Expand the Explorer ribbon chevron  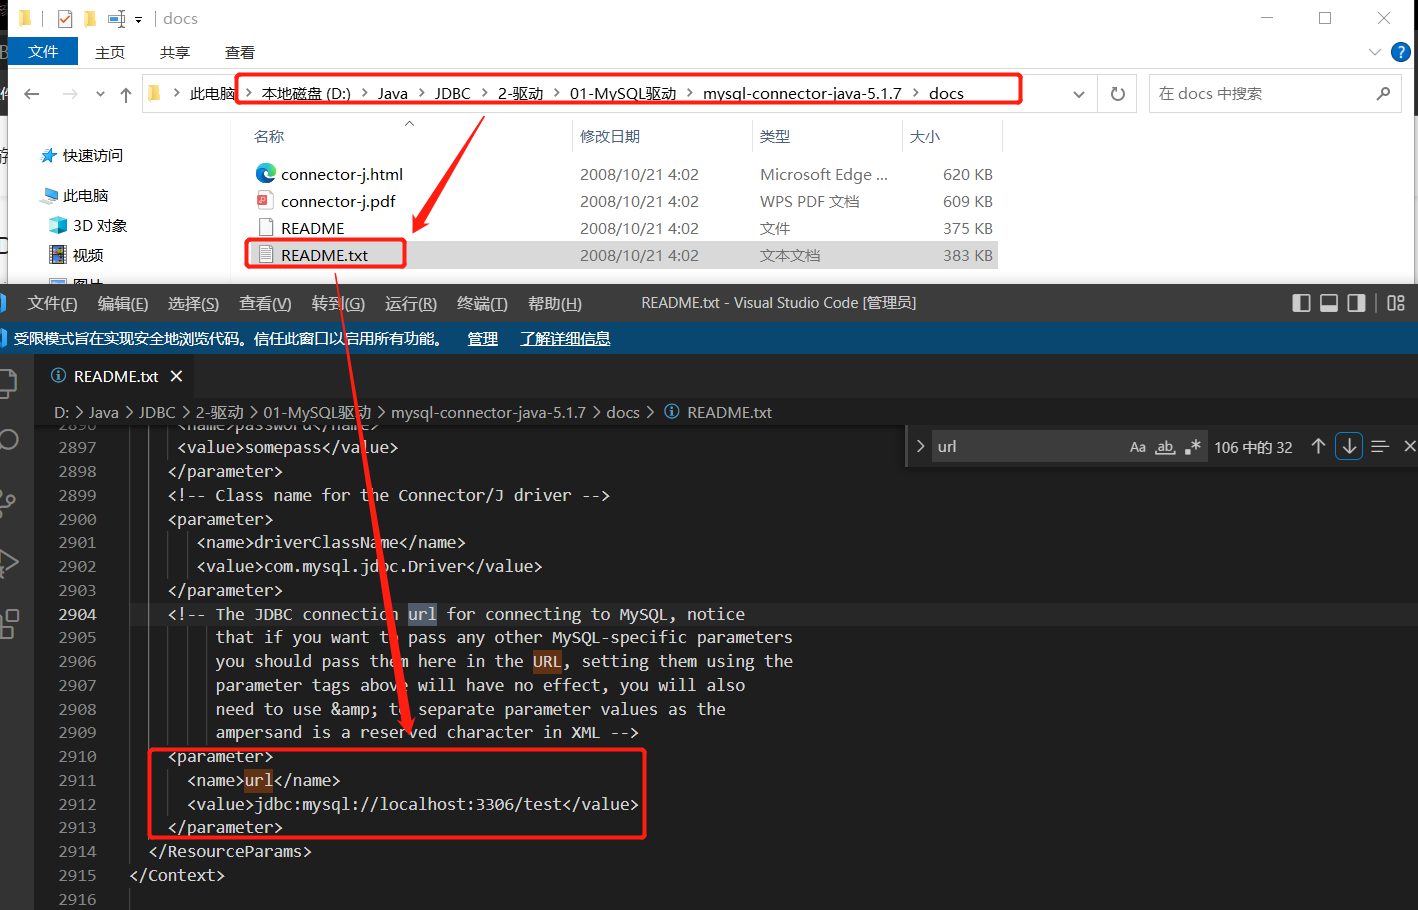pyautogui.click(x=1375, y=52)
